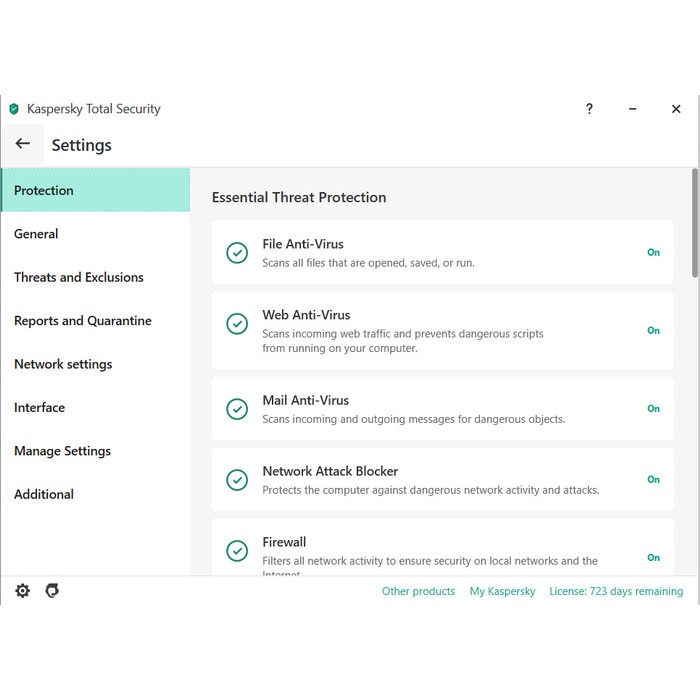
Task: Select the Protection tab
Action: coord(96,190)
